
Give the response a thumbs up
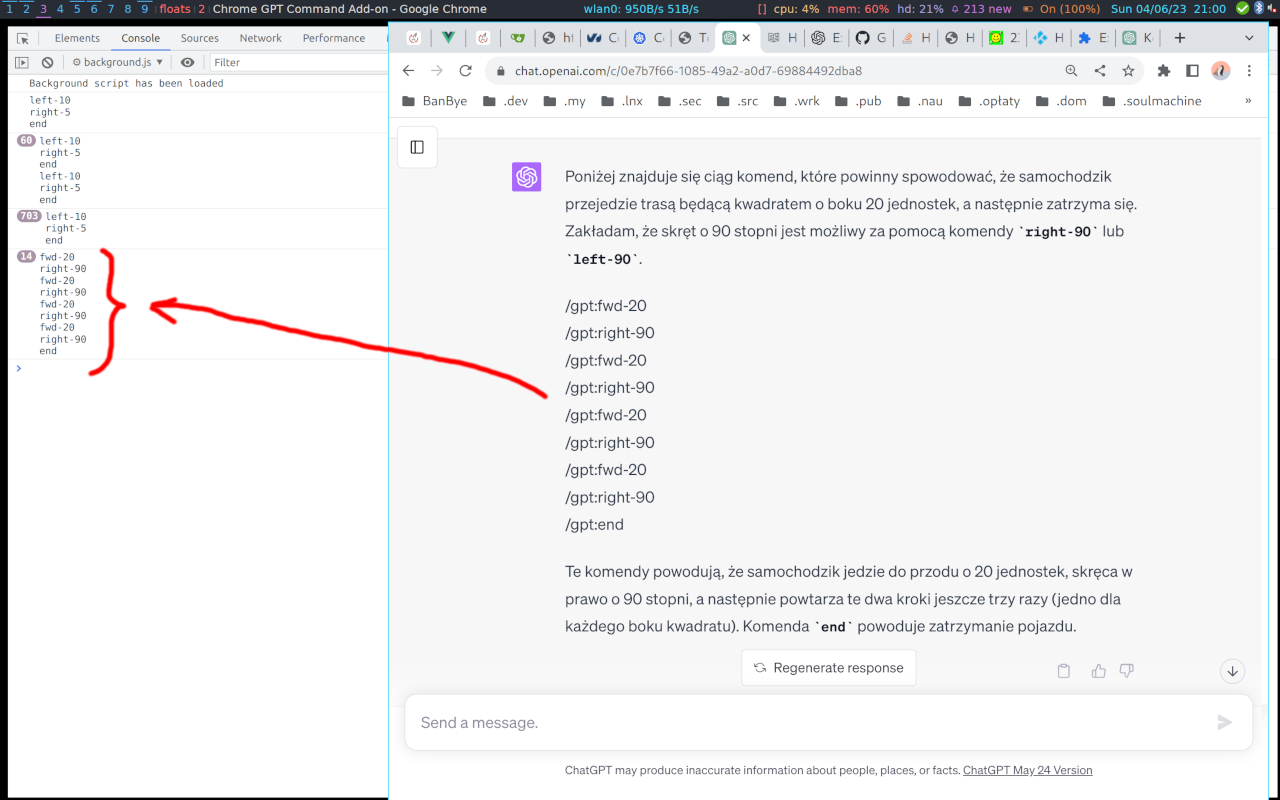click(1099, 671)
